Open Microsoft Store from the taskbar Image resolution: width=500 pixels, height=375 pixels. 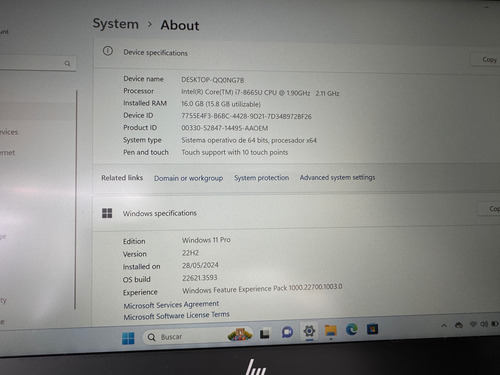pos(372,329)
